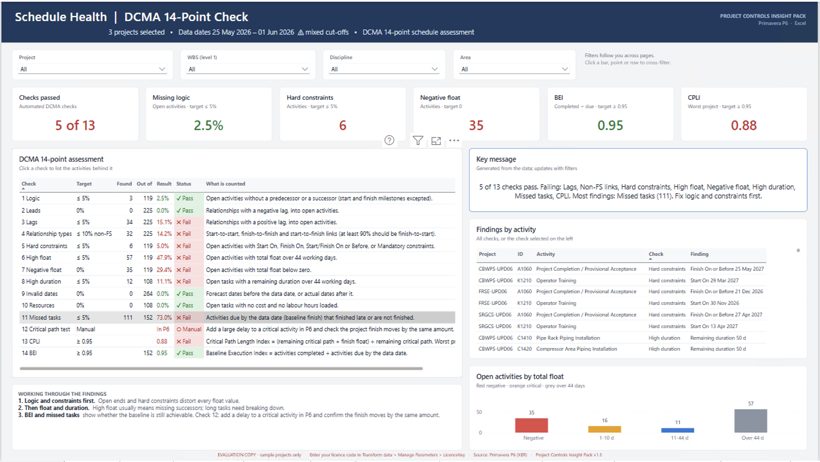The height and width of the screenshot is (462, 820).
Task: Sort findings by Project column header
Action: tap(487, 254)
